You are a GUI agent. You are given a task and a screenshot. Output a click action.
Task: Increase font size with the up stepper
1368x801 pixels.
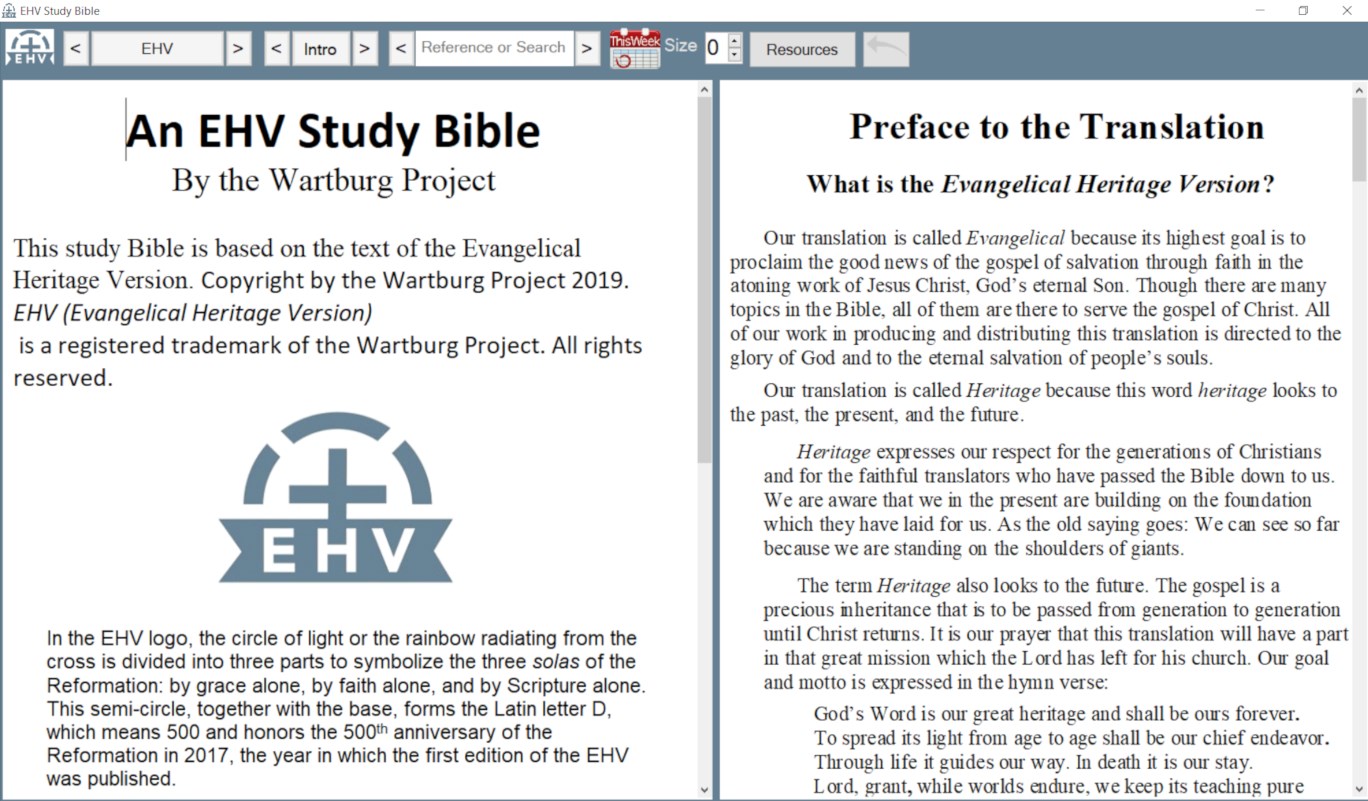pyautogui.click(x=735, y=41)
